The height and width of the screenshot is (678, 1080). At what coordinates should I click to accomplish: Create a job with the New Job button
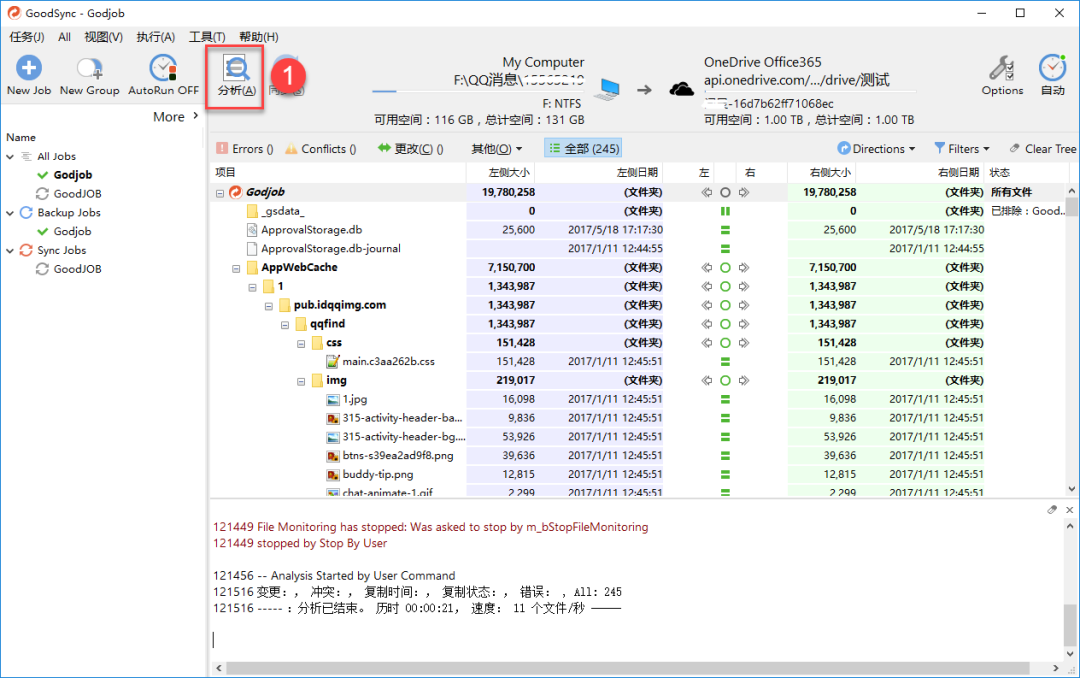(x=28, y=76)
